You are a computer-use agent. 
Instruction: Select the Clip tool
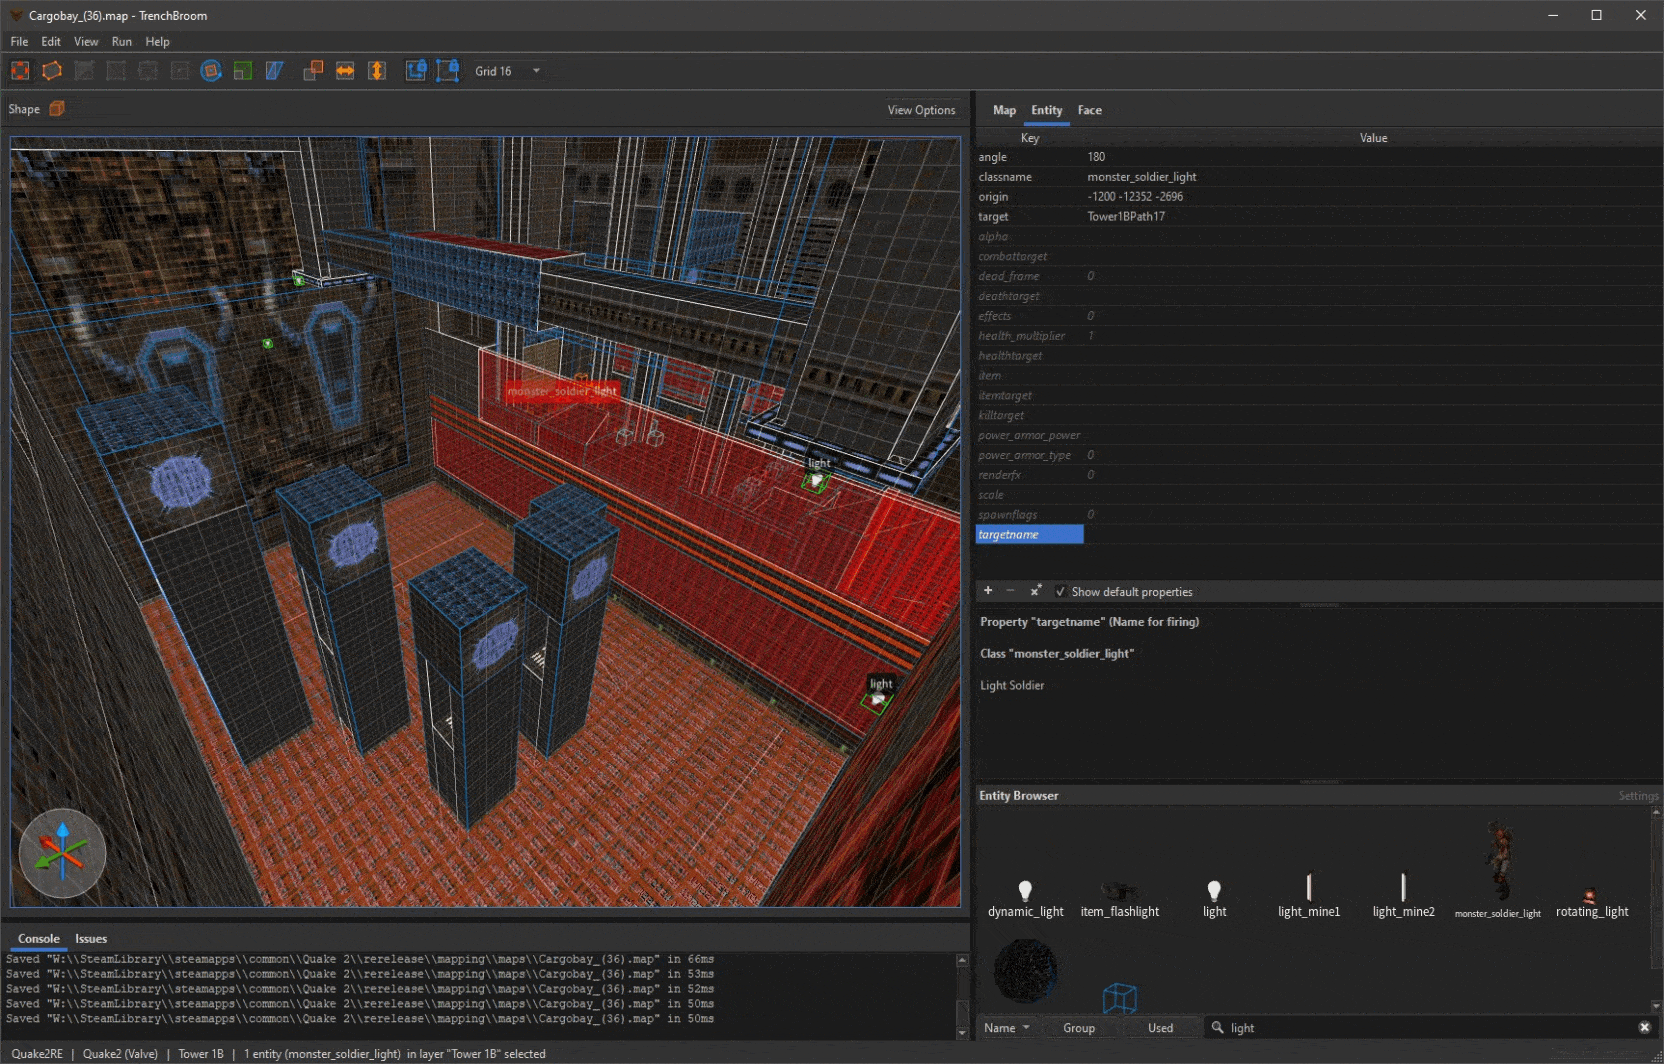[x=84, y=71]
